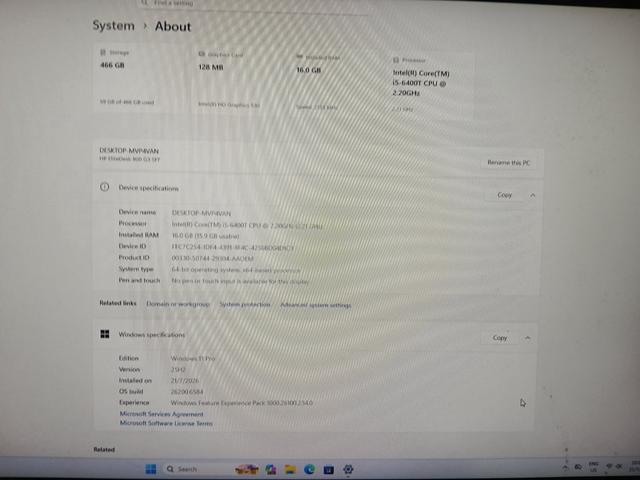Open Microsoft Services Agreement link
This screenshot has height=480, width=640.
[161, 413]
